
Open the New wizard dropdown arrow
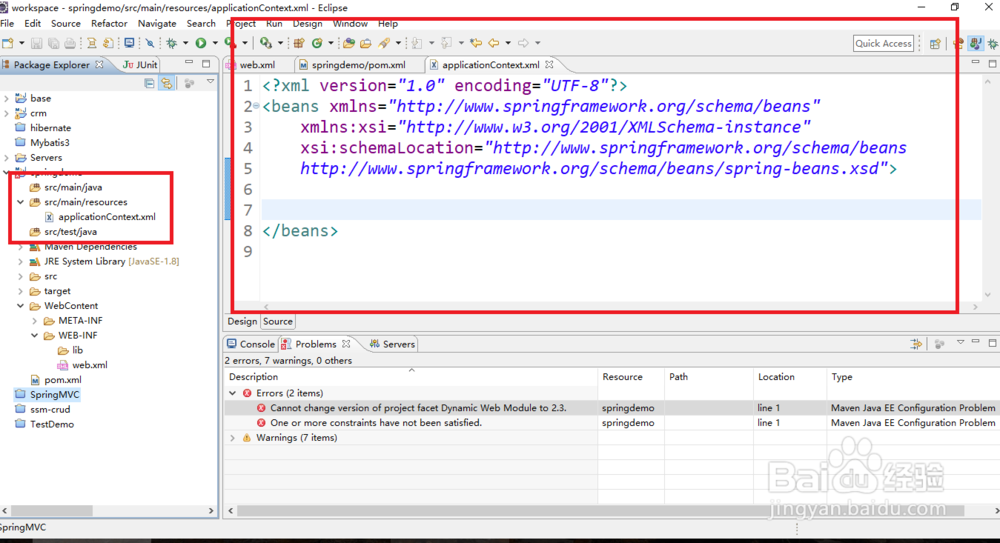(x=22, y=43)
